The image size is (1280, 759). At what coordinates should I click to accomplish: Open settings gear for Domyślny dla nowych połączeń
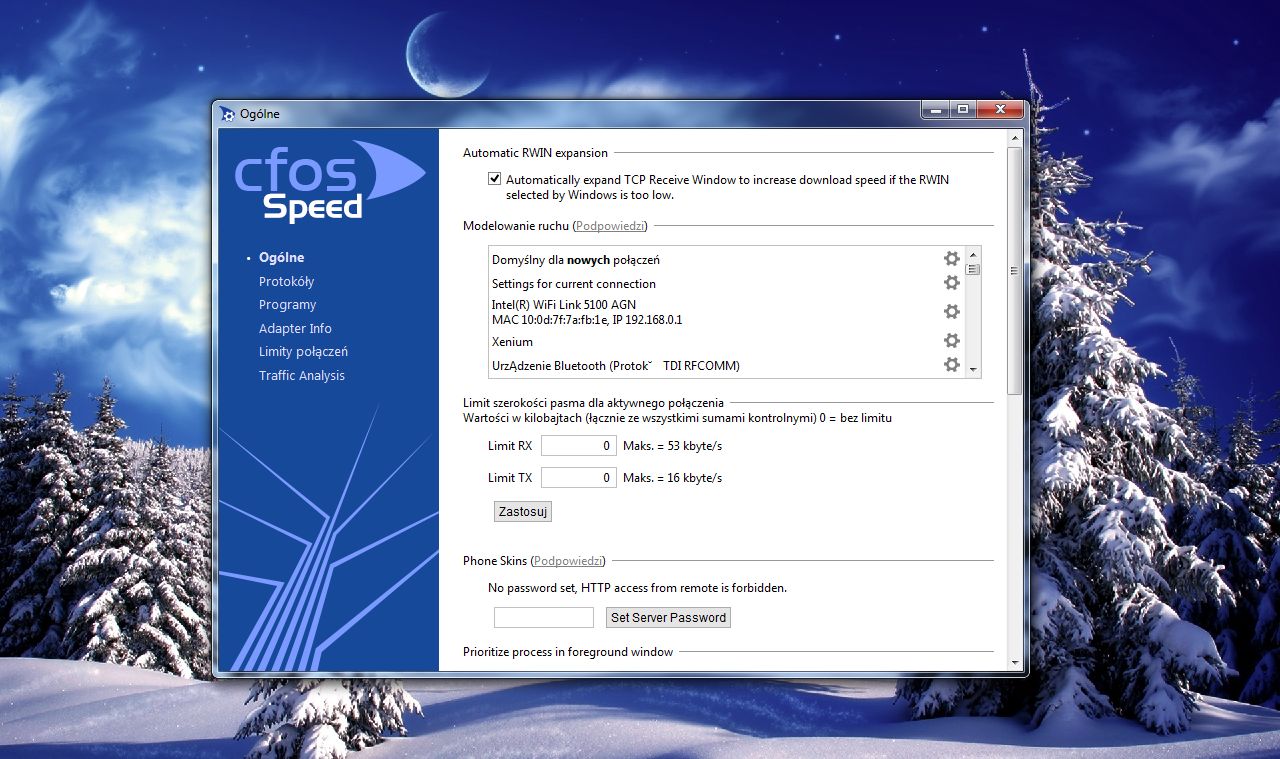pos(951,259)
